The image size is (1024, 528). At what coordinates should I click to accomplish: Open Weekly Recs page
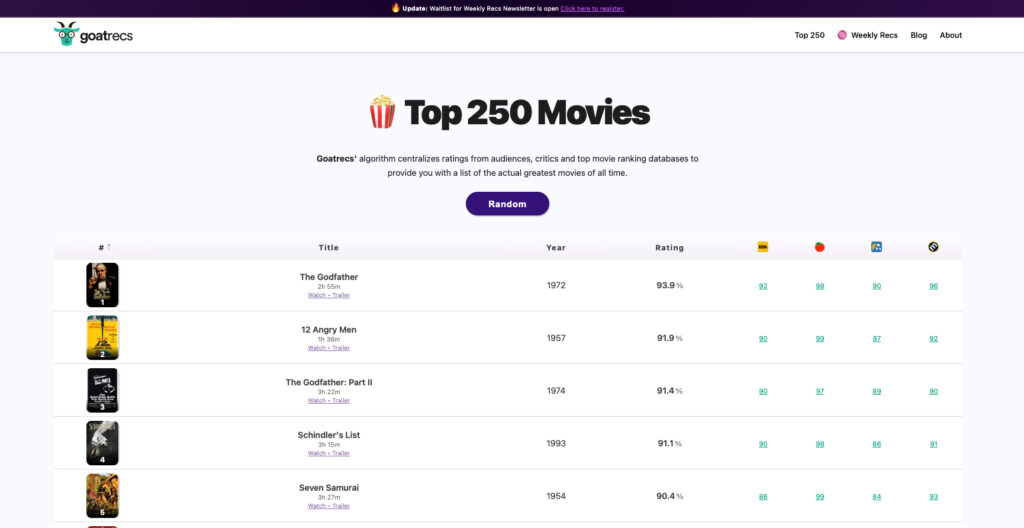(x=874, y=35)
